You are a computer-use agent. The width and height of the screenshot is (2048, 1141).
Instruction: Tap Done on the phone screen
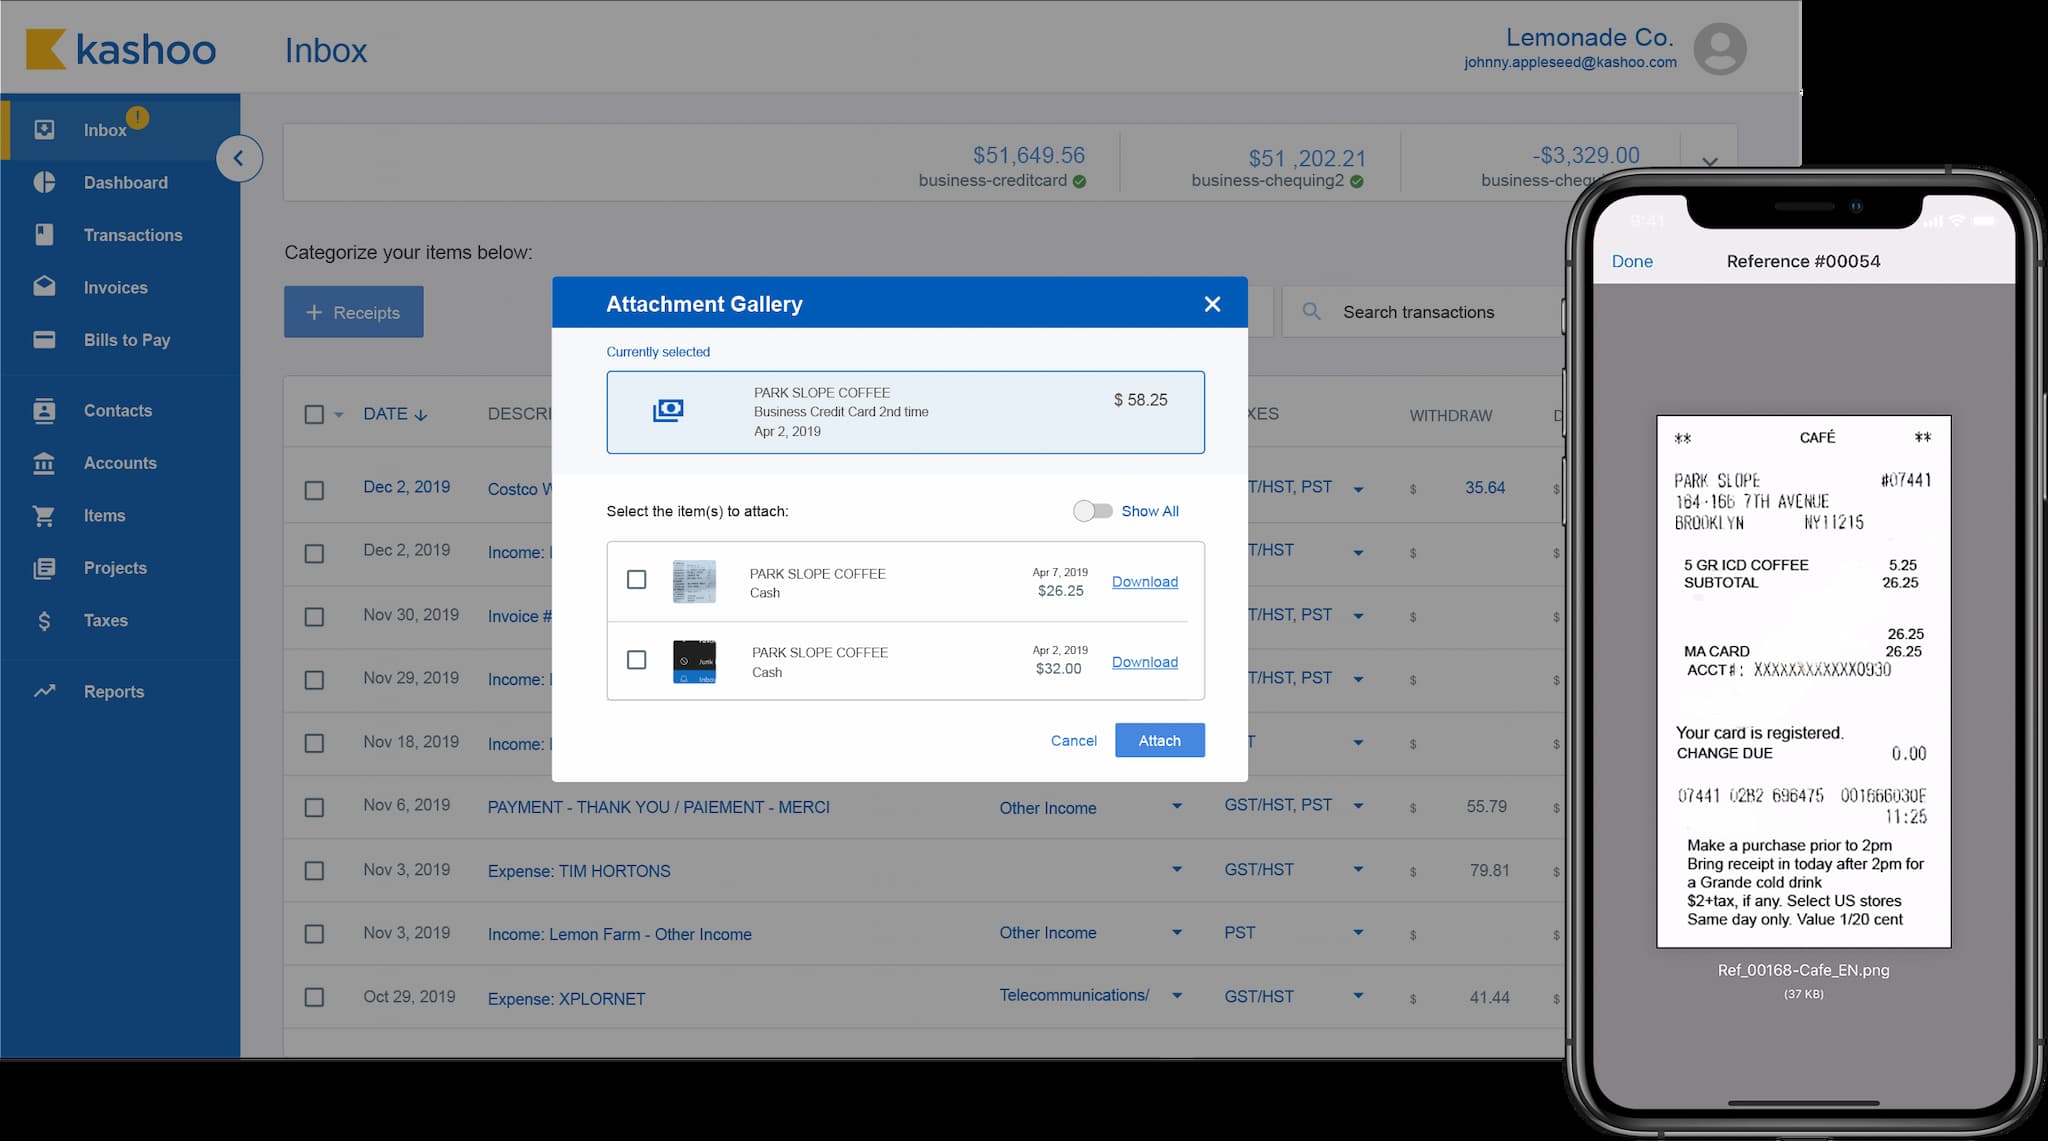[1632, 261]
